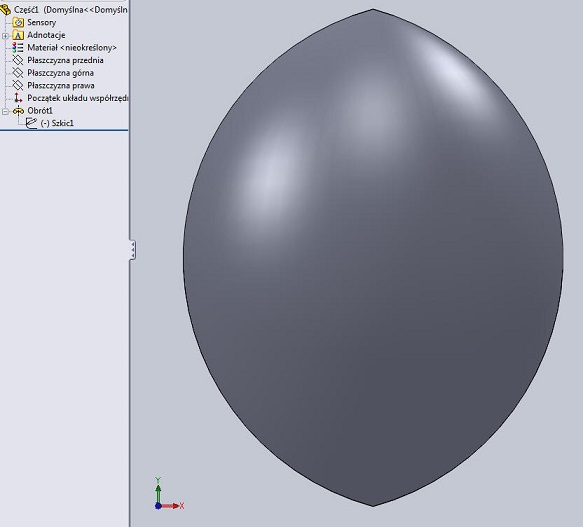Select the Płaszczyzna przednia plane icon
The image size is (583, 527).
(x=18, y=60)
